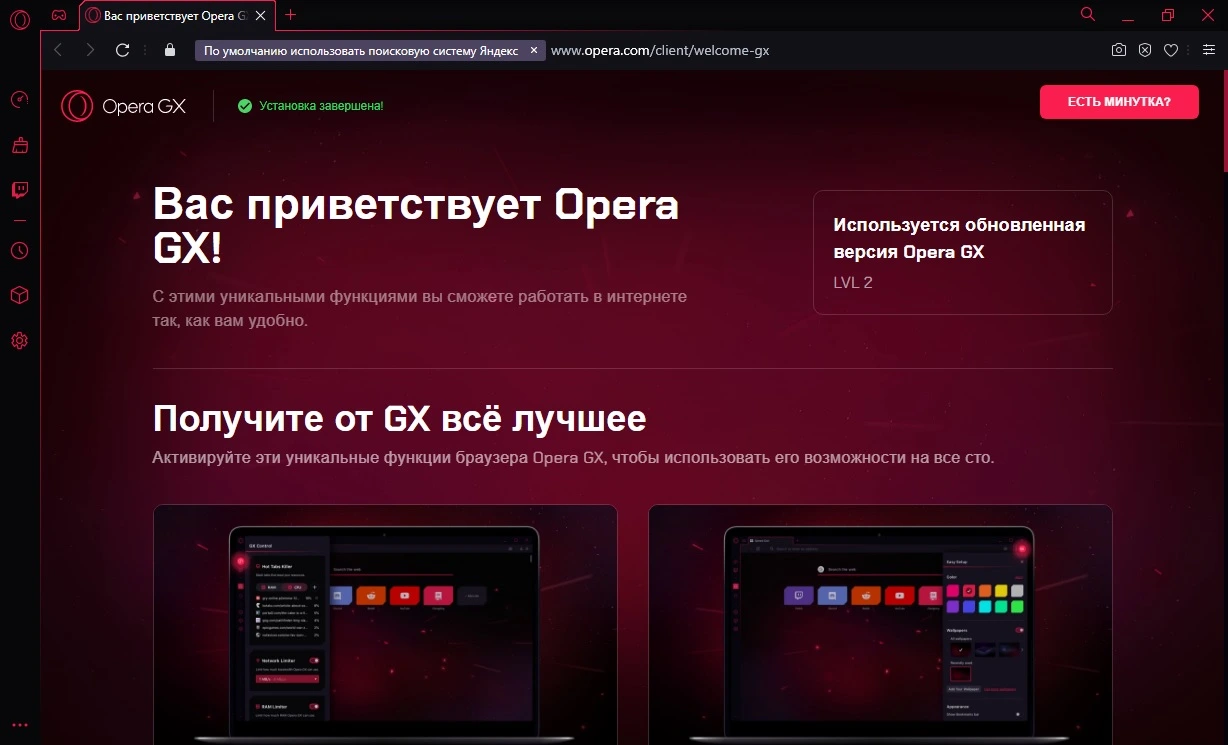This screenshot has width=1228, height=745.
Task: Add page to bookmarks heart icon
Action: pyautogui.click(x=1171, y=50)
